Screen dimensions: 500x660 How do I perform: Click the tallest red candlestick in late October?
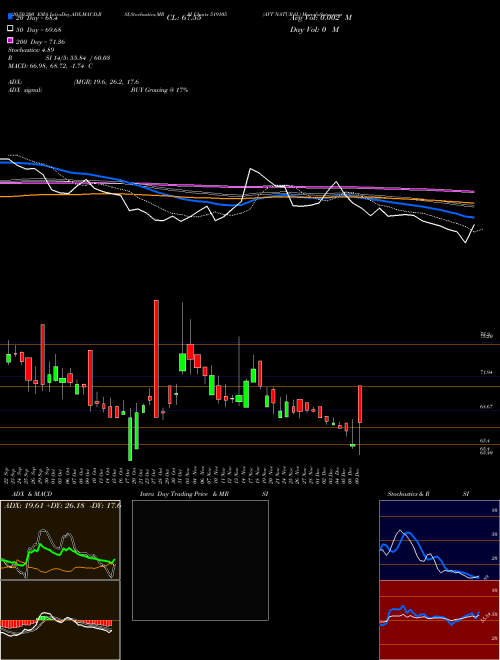(156, 359)
